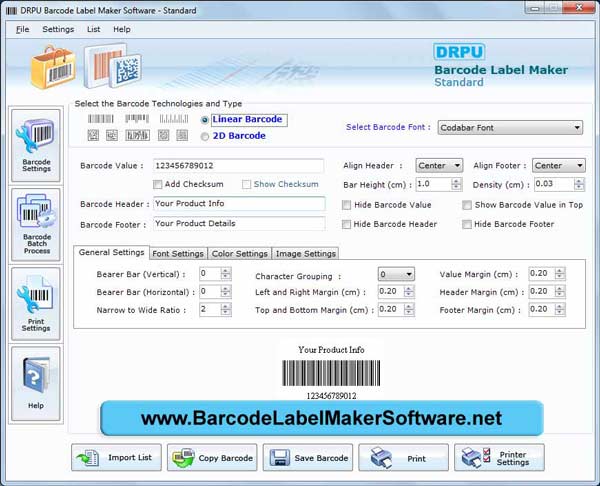The width and height of the screenshot is (600, 486).
Task: Click the DRPU brand logo
Action: click(459, 52)
